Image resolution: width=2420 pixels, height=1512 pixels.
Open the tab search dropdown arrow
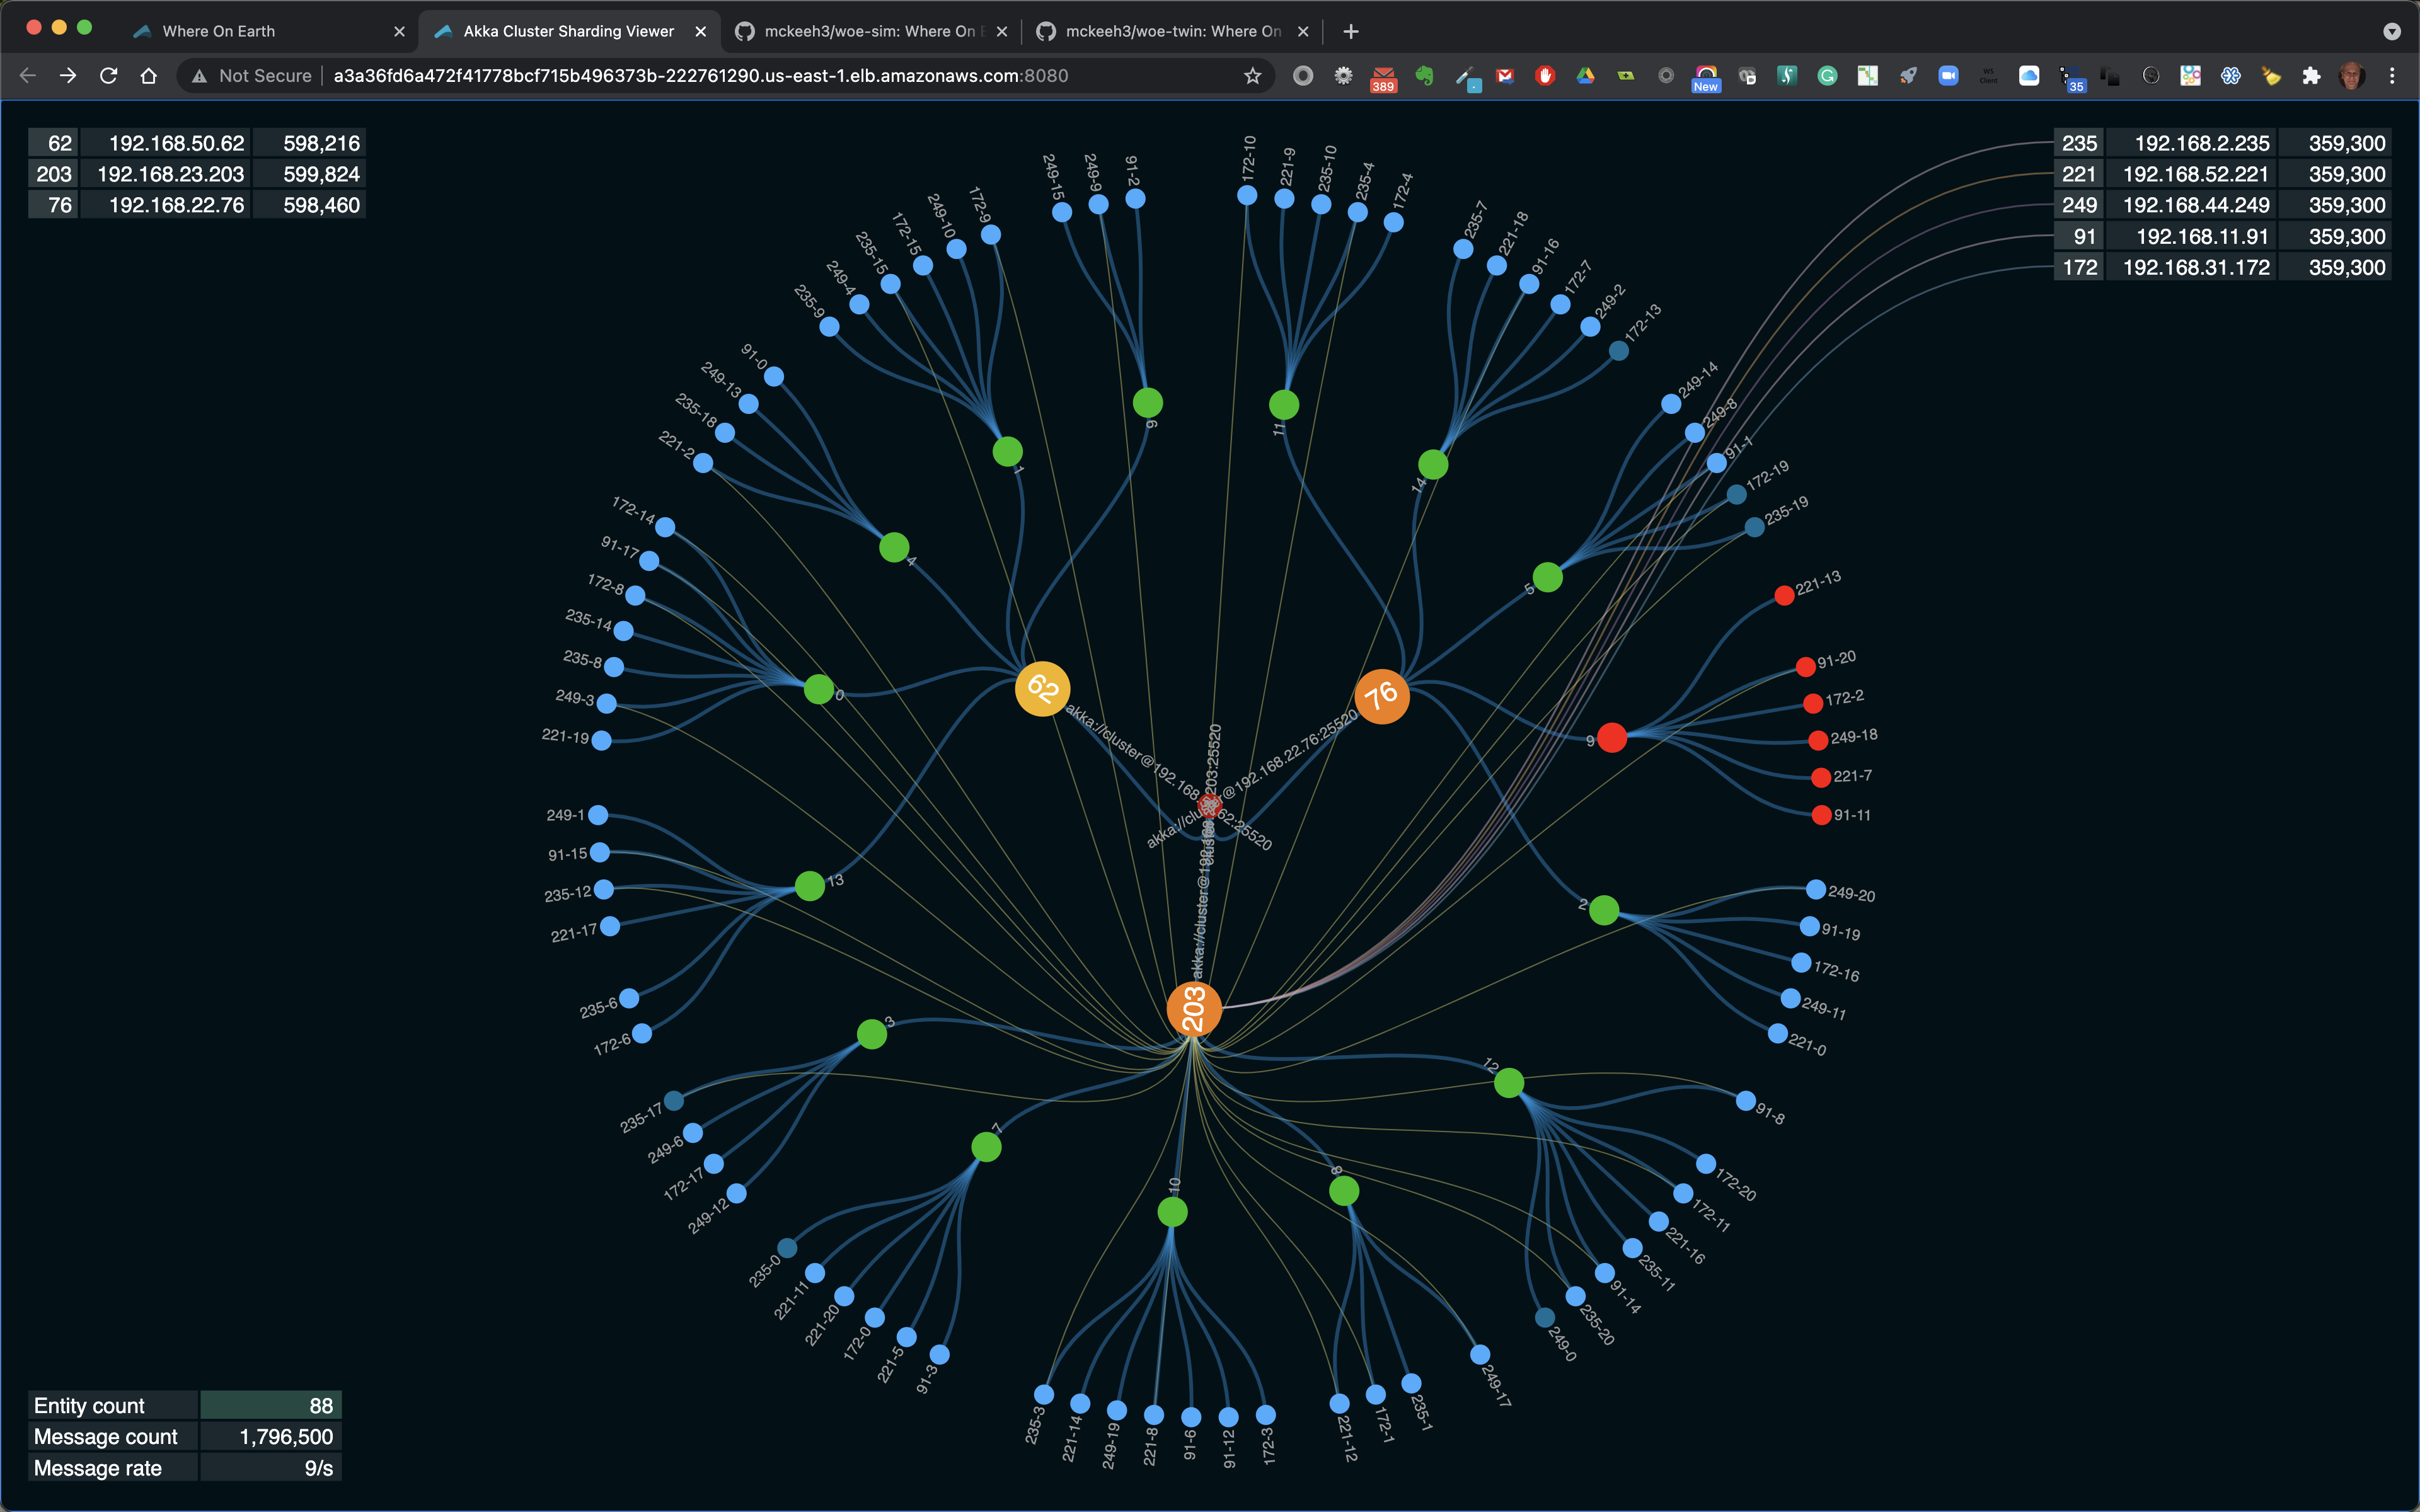(x=2391, y=32)
